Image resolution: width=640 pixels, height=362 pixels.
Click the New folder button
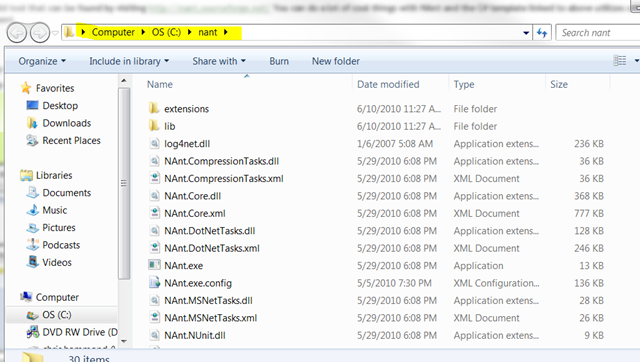click(x=336, y=61)
